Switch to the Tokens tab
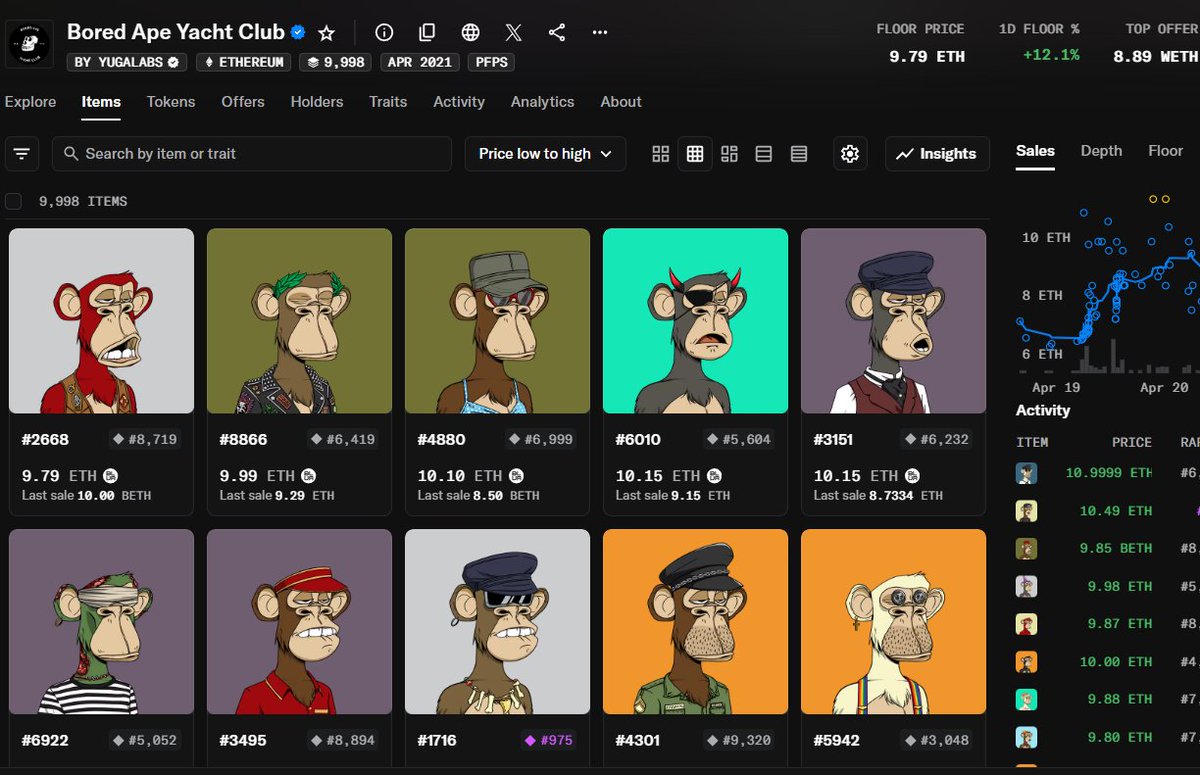This screenshot has width=1200, height=775. pyautogui.click(x=171, y=102)
